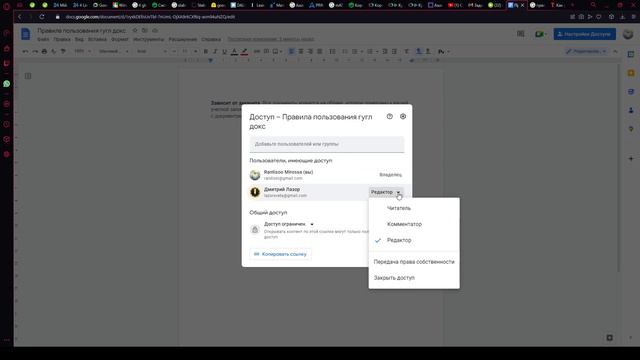
Task: Open share dialog settings gear
Action: [403, 116]
